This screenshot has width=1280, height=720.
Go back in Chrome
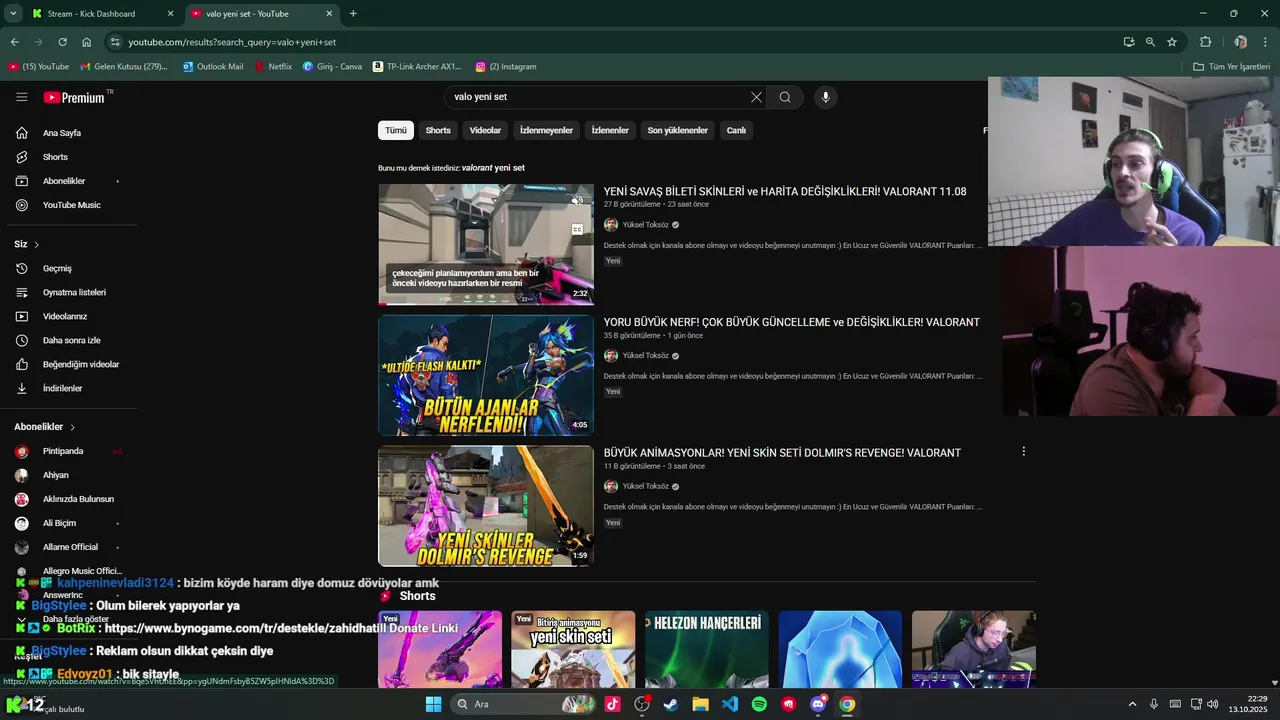14,42
